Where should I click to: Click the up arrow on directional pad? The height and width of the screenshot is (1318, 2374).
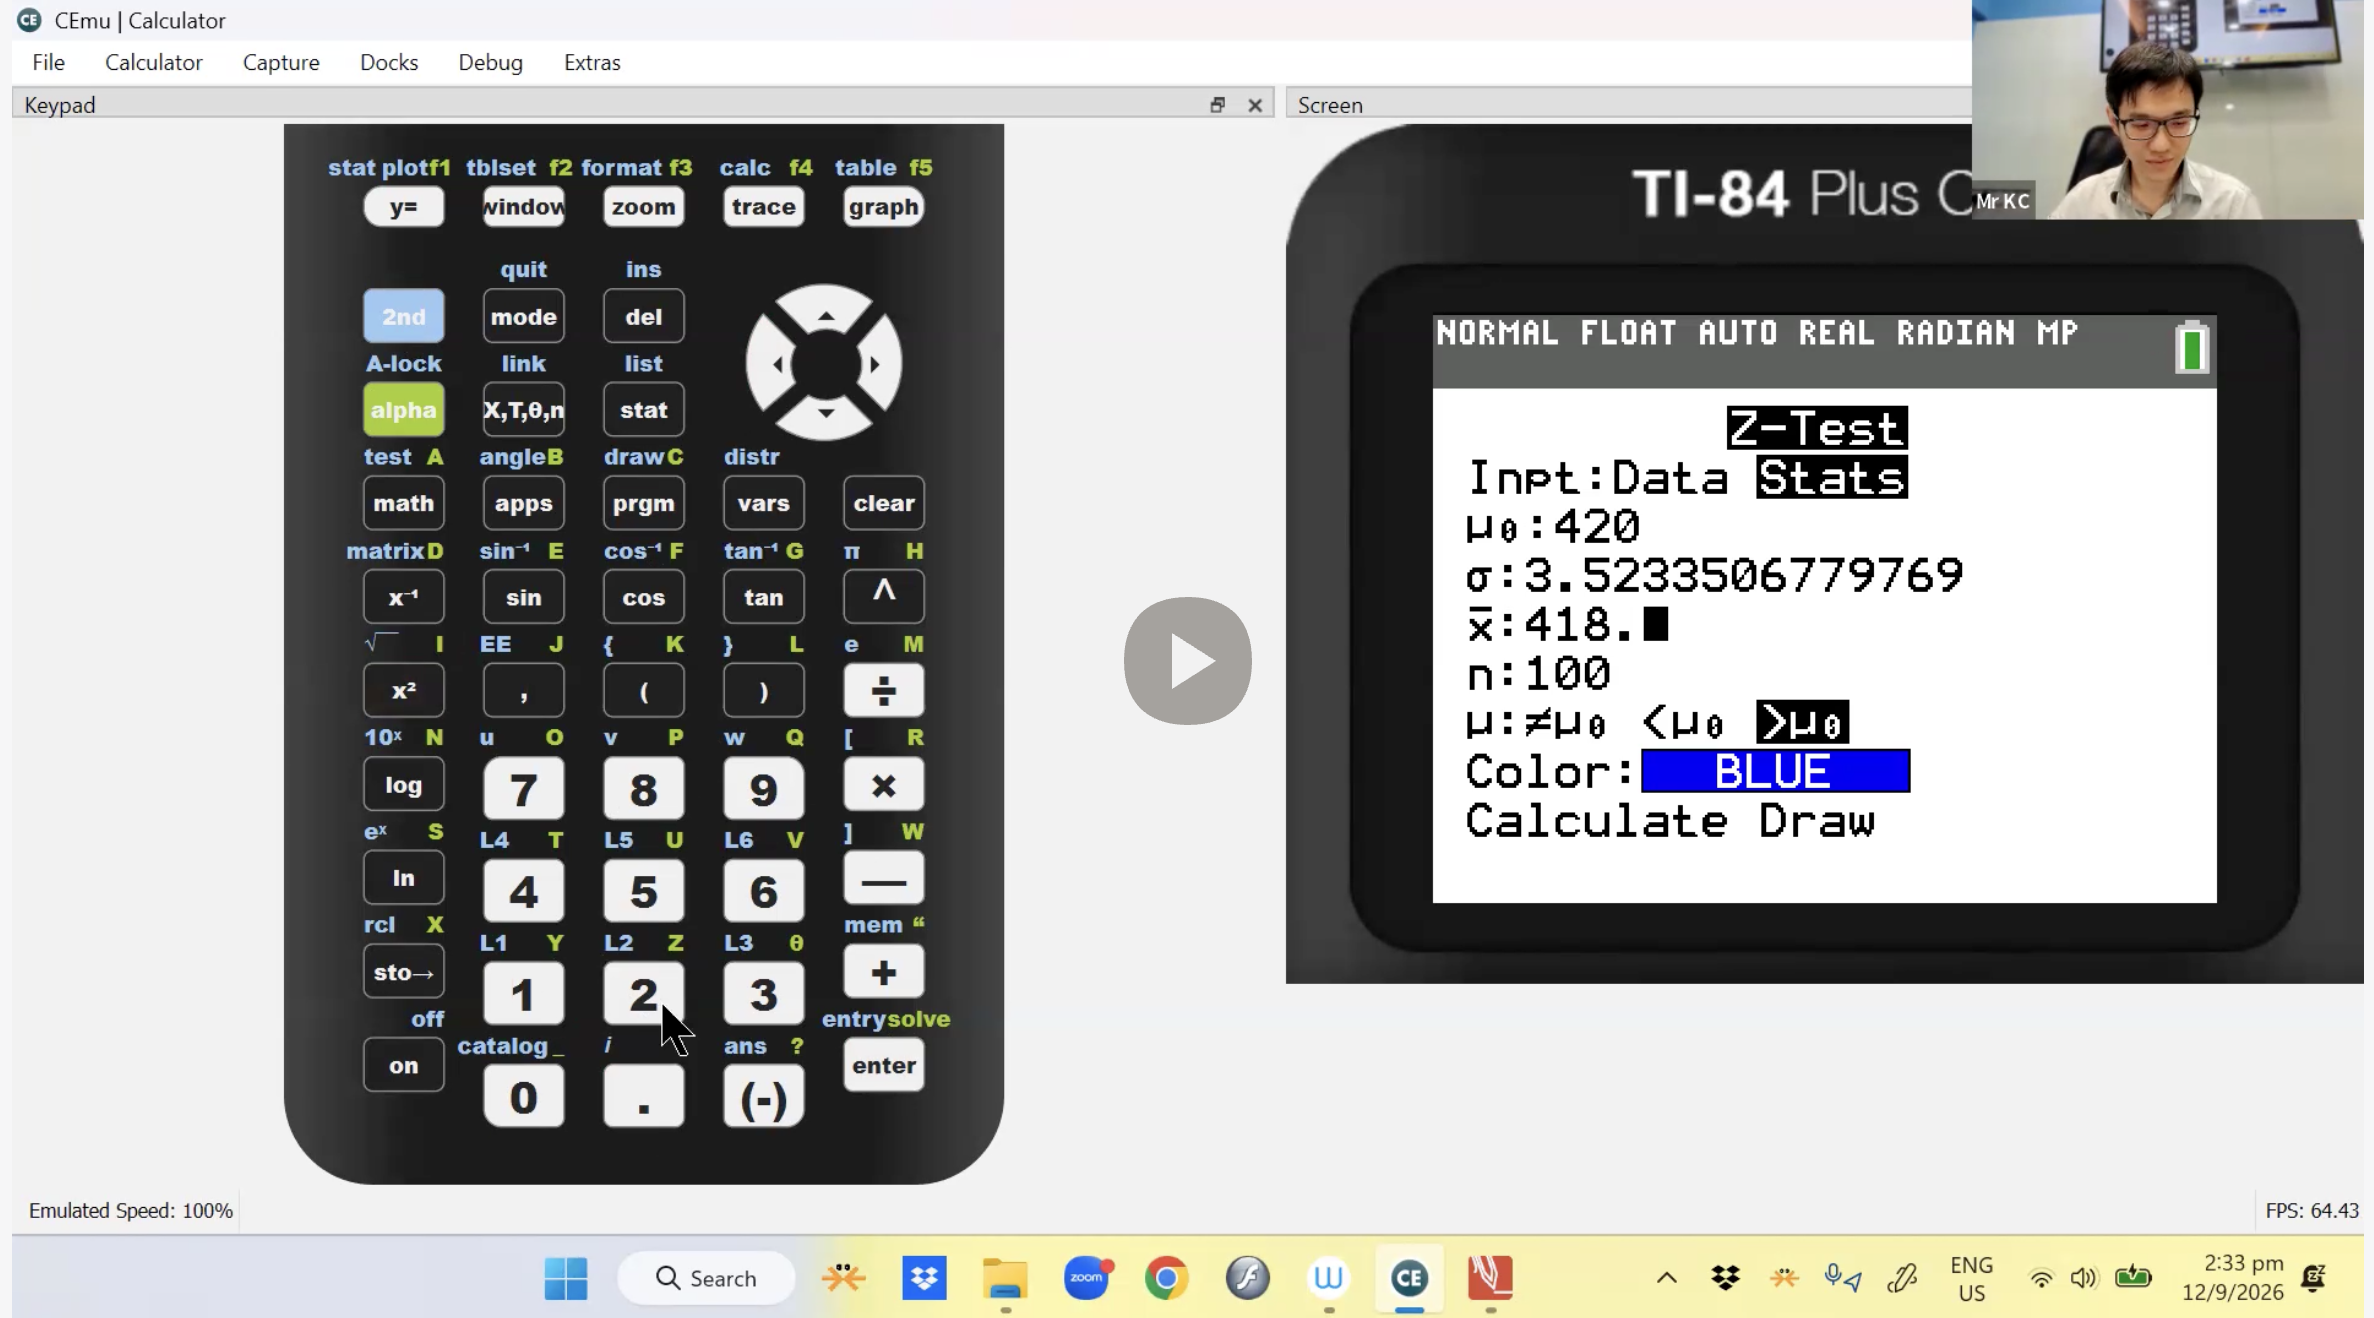pyautogui.click(x=825, y=313)
